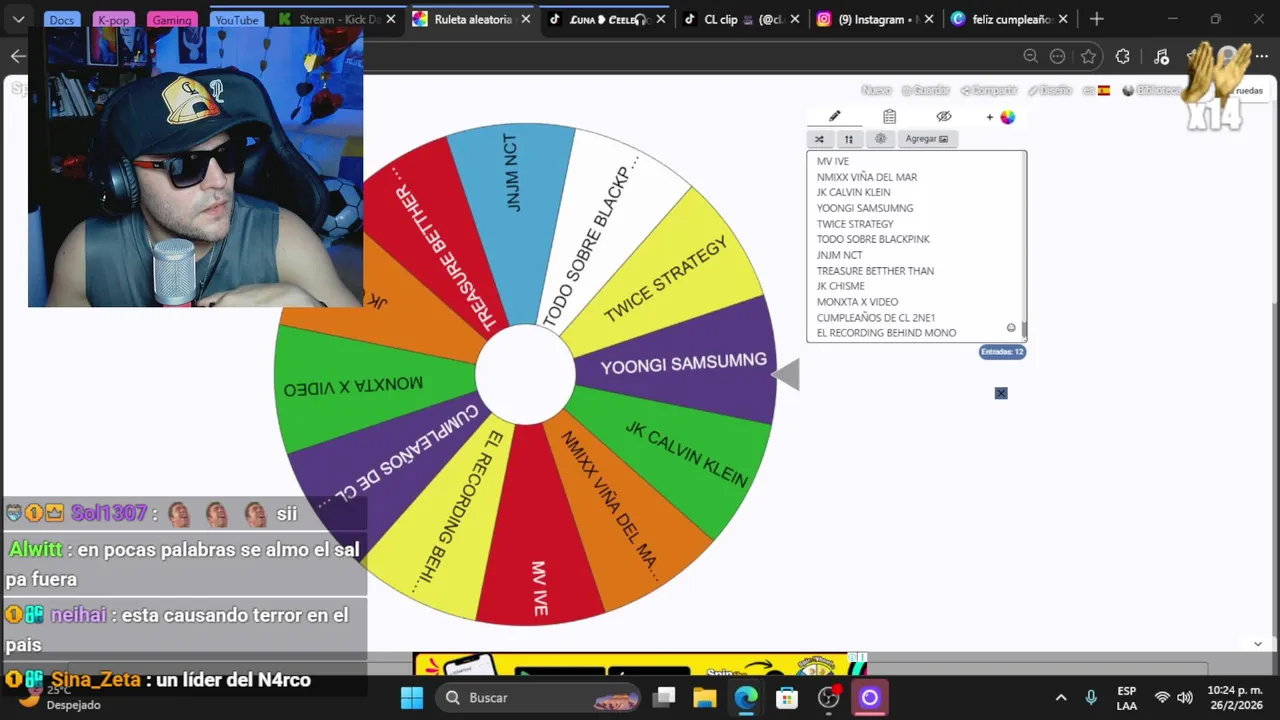Viewport: 1280px width, 720px height.
Task: Click the 'JK CHISME' entry line
Action: coord(840,286)
